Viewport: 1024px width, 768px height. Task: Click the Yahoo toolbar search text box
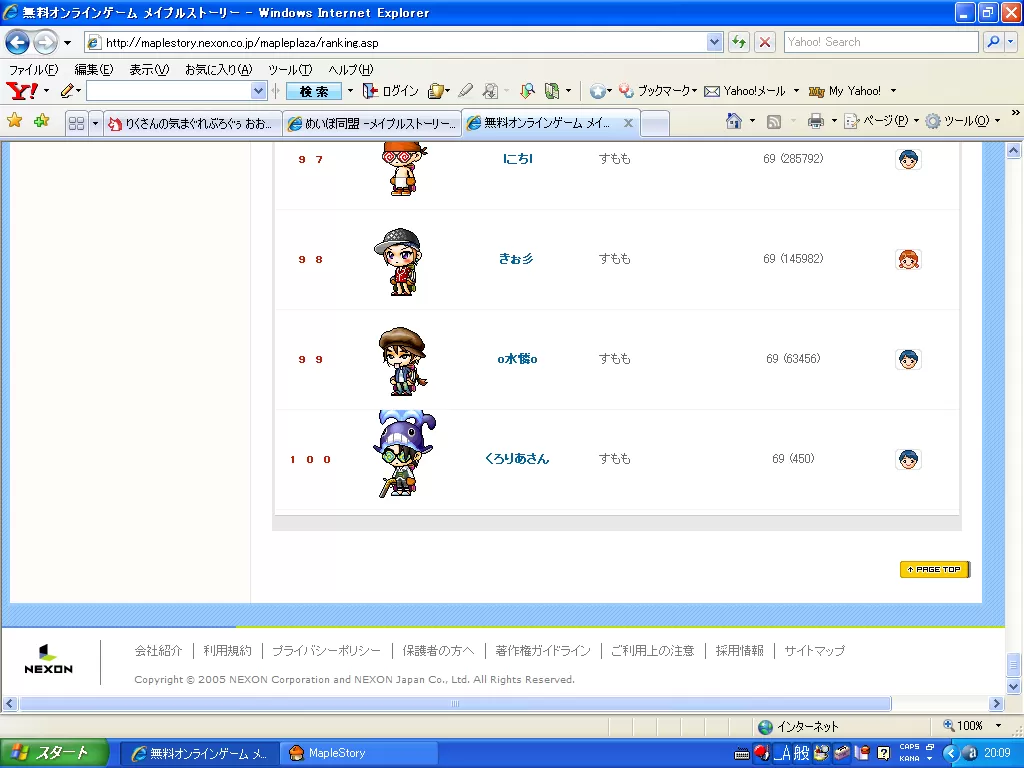(169, 91)
